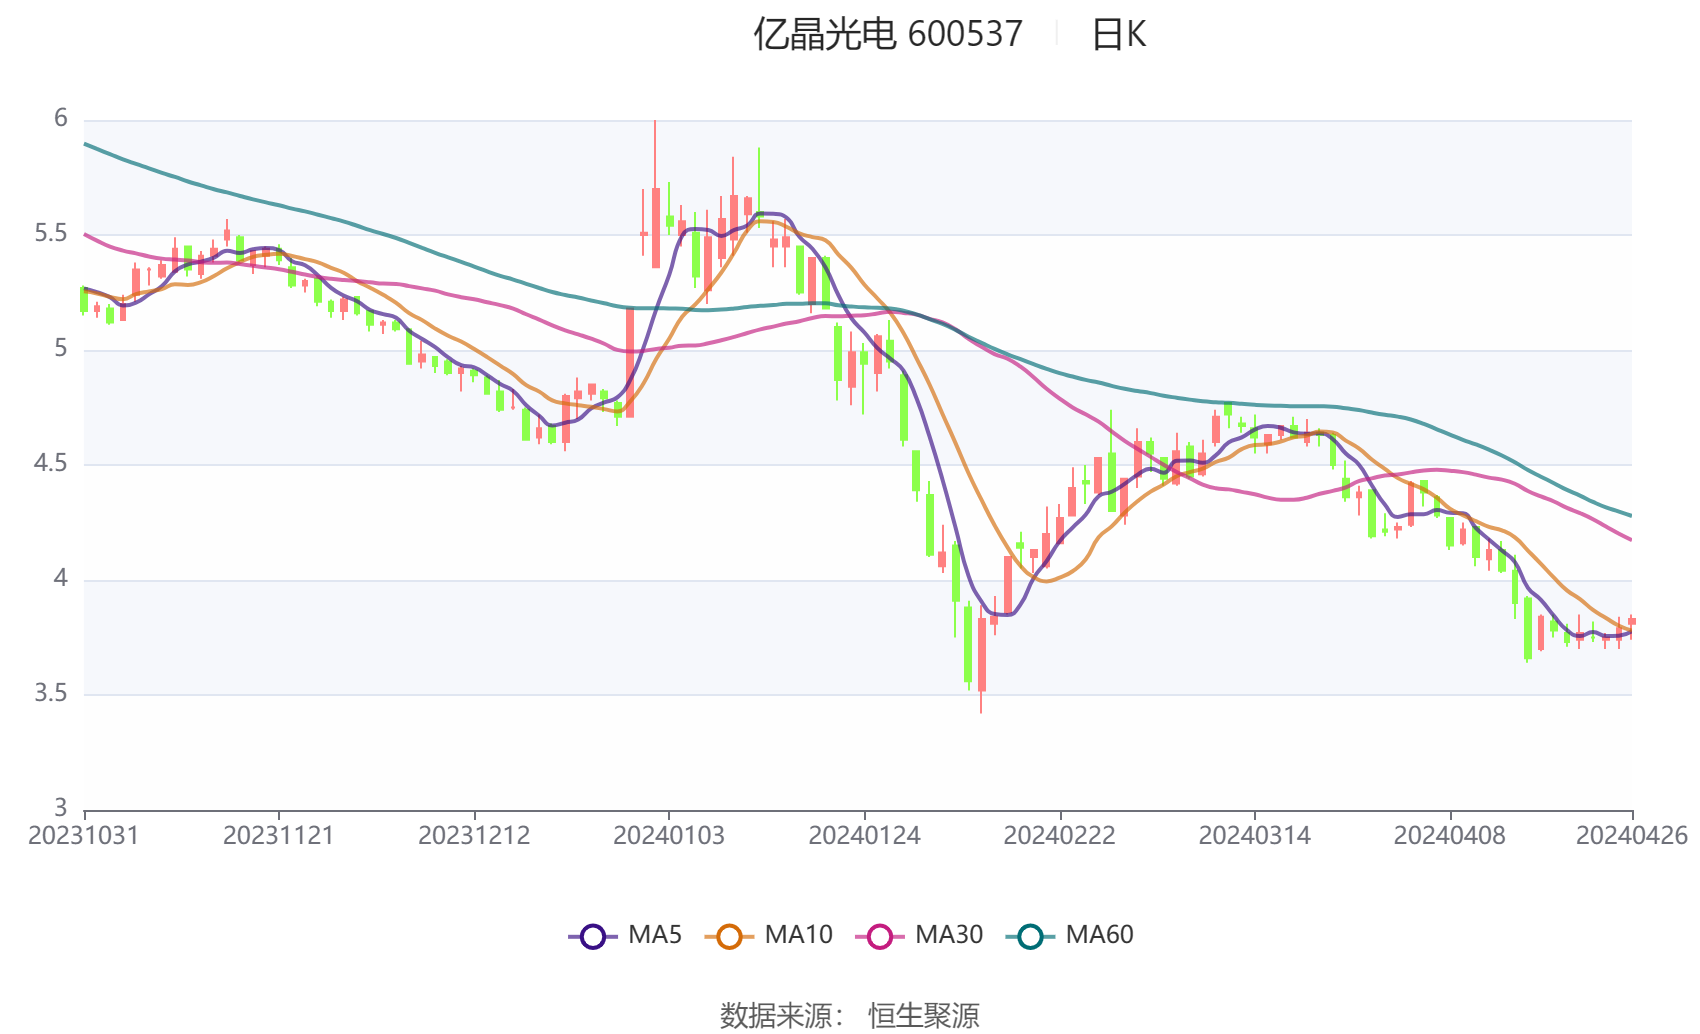
Task: Click x-axis date label 20240426
Action: (1632, 835)
